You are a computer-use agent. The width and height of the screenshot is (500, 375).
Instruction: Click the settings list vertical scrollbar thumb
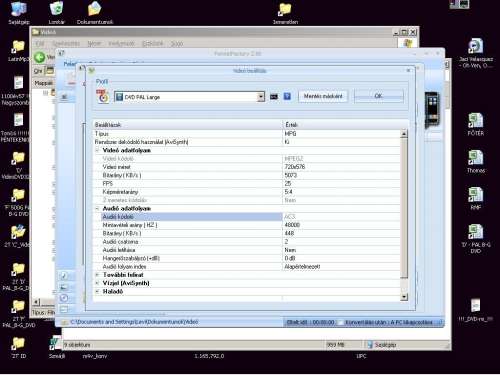coord(404,208)
